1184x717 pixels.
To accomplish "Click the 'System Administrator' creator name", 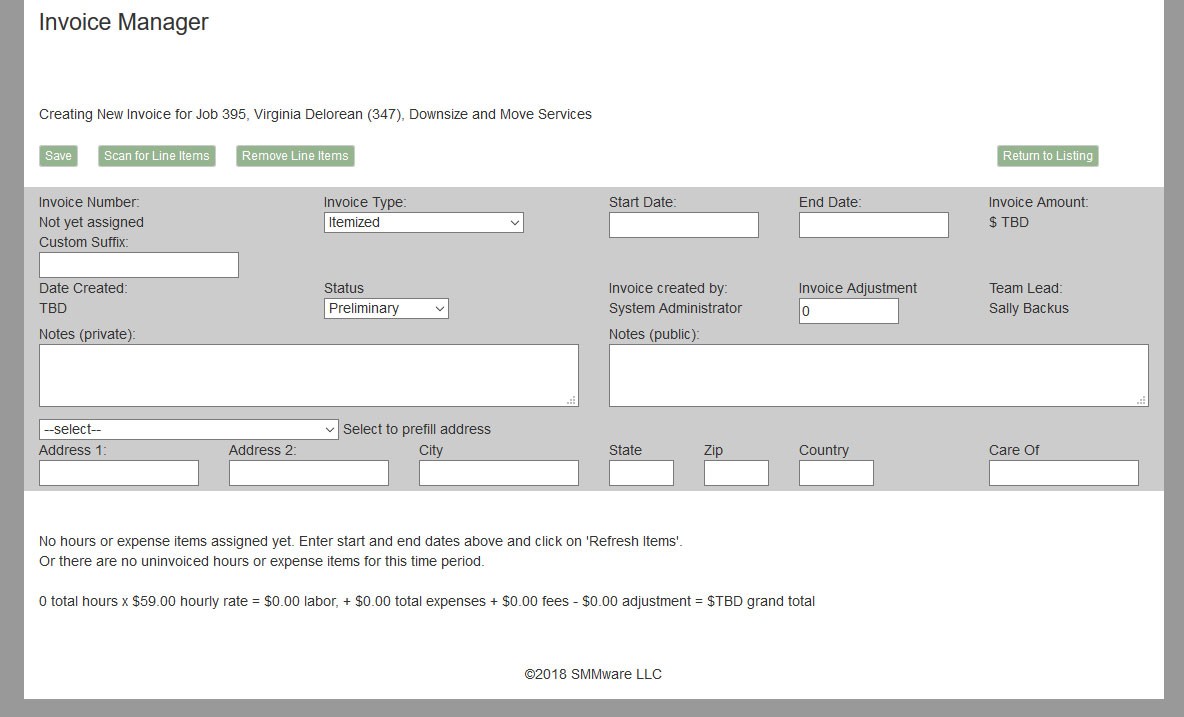I will tap(675, 309).
